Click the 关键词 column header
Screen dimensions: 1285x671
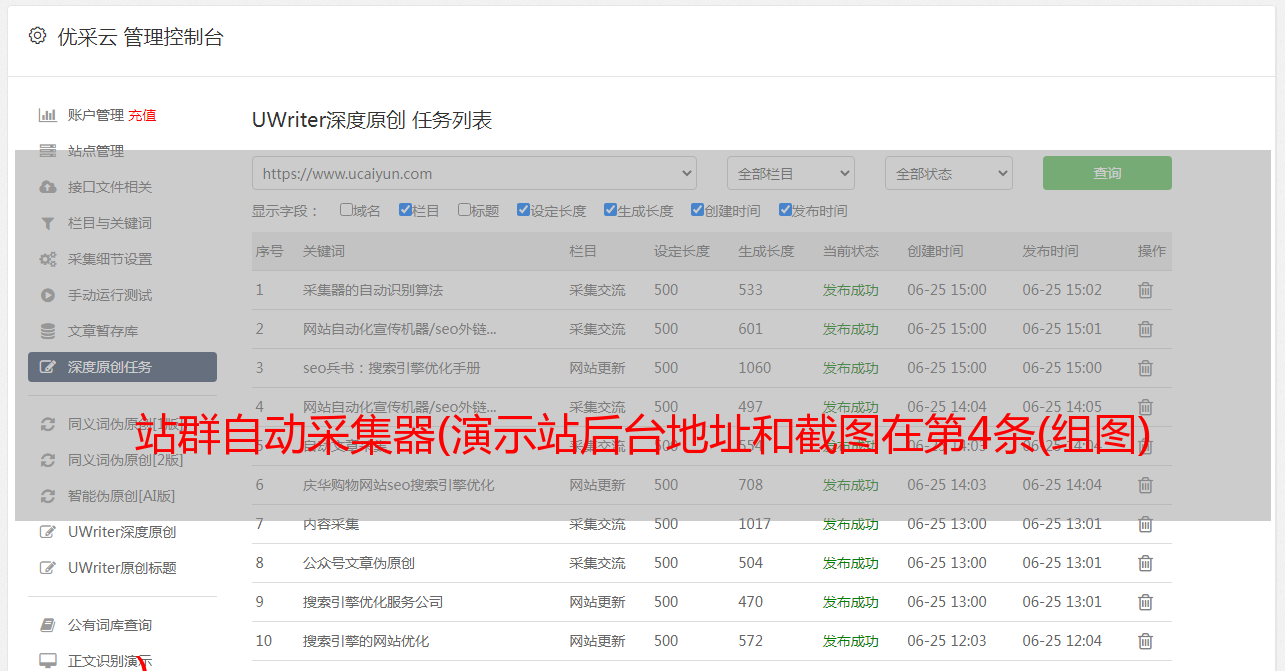[x=324, y=251]
